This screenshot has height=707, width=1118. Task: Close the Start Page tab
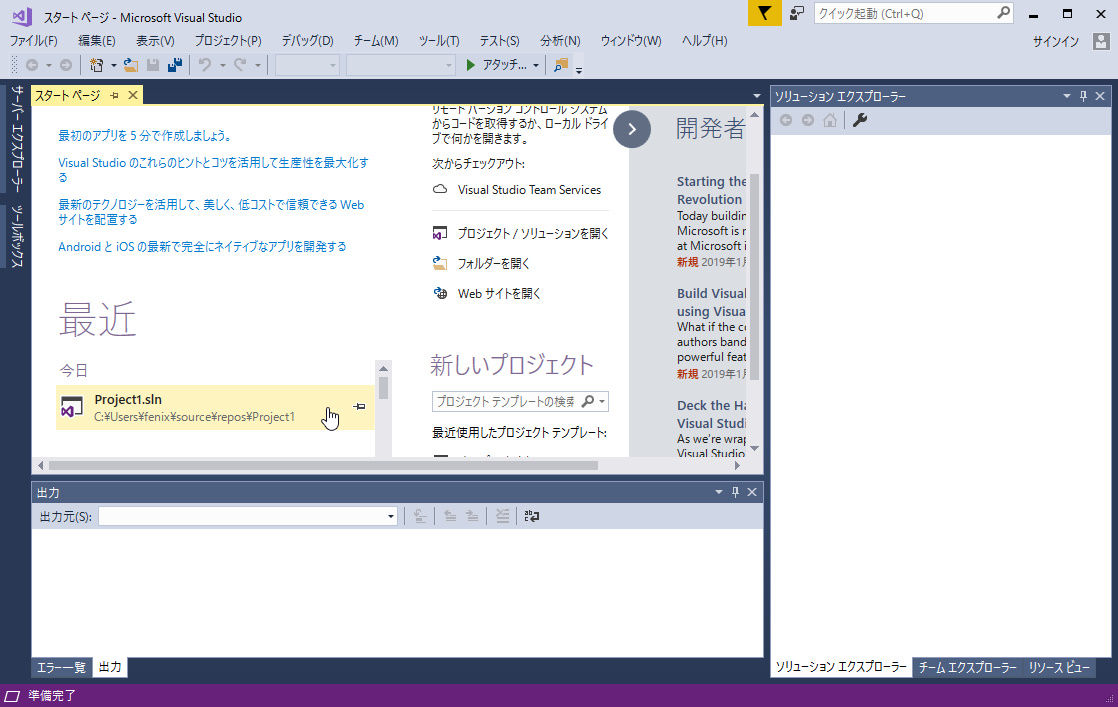(x=133, y=96)
